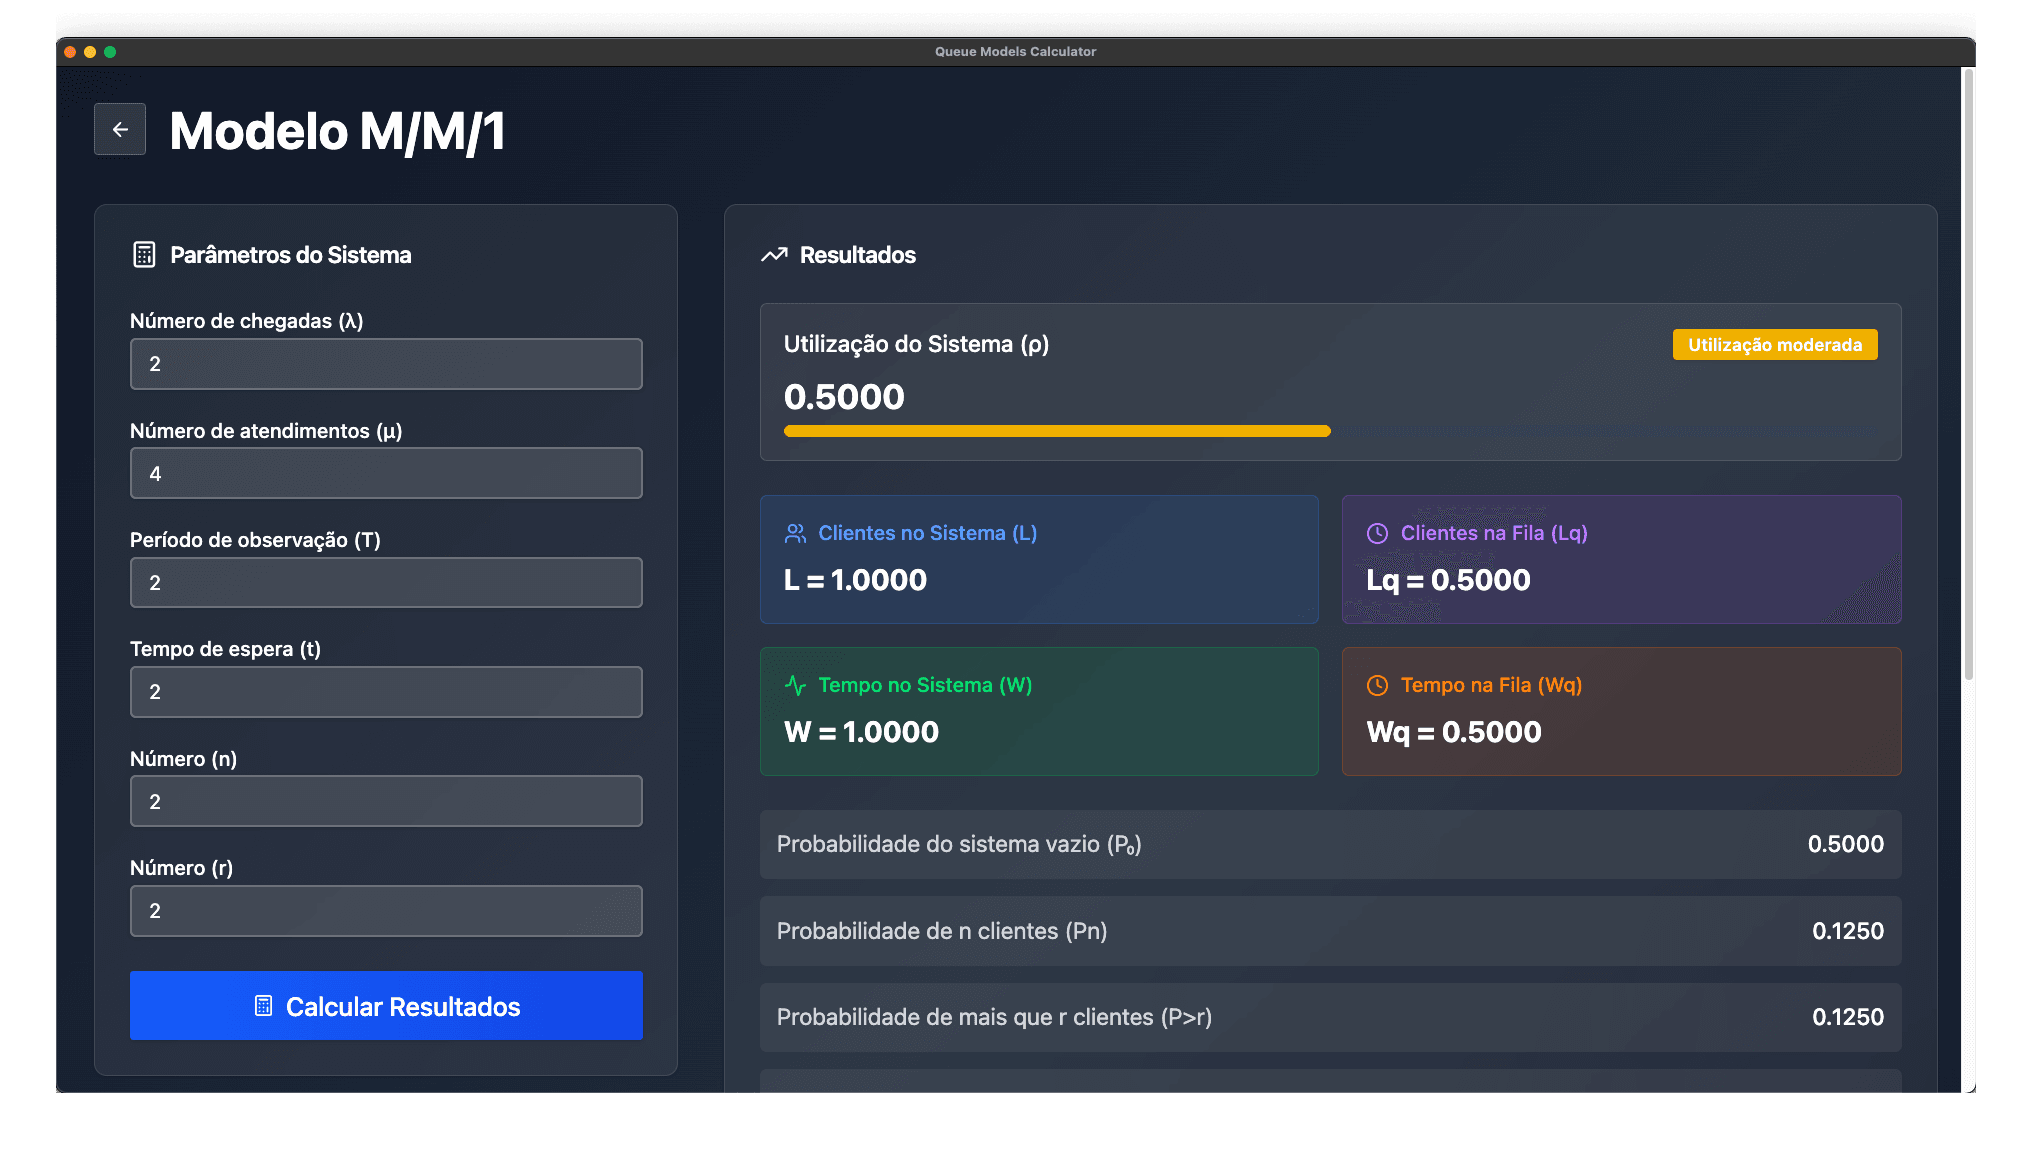Screen dimensions: 2032x1167
Task: Click the Parâmetros do Sistema title
Action: [290, 255]
